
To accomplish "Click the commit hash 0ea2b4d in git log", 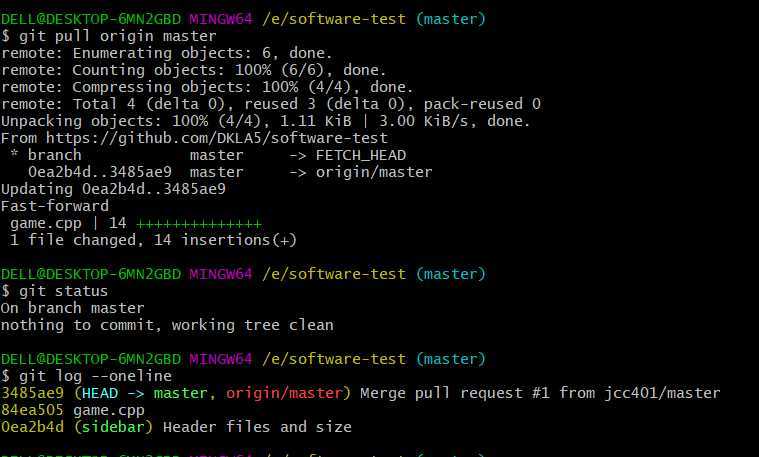I will (32, 427).
